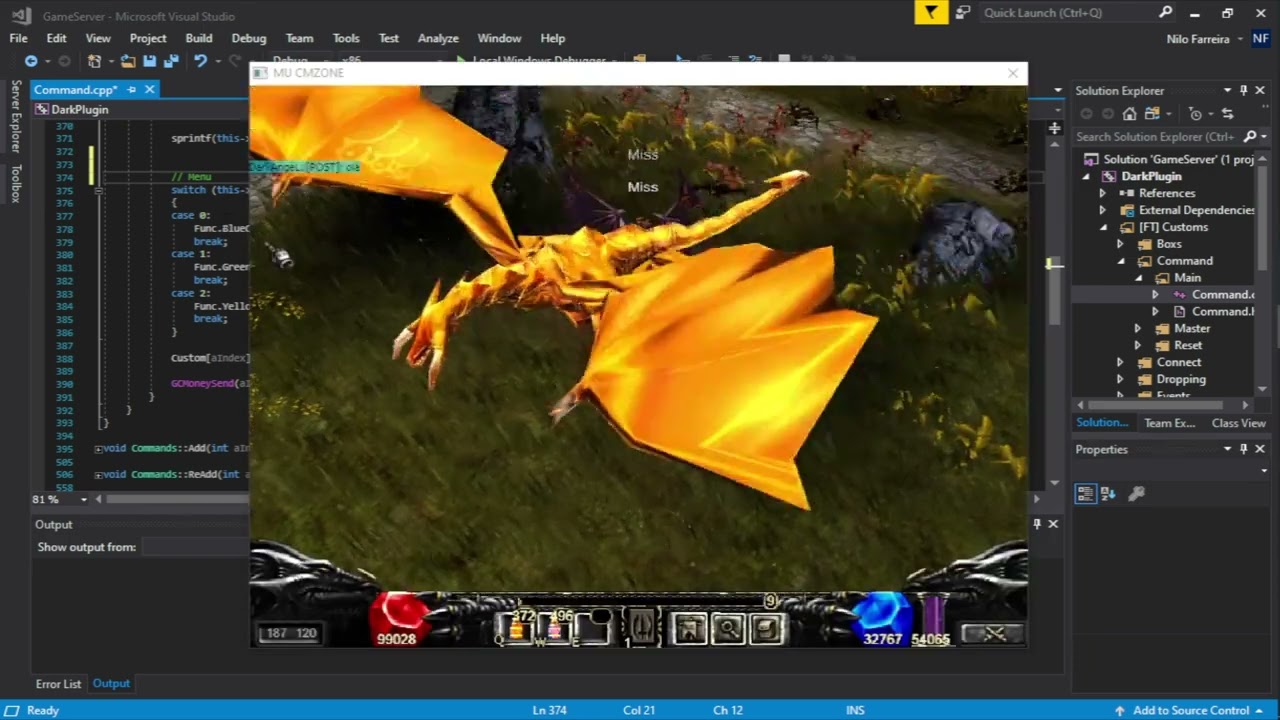Expand the Reset folder
Screen dimensions: 1280x720
click(x=1137, y=345)
